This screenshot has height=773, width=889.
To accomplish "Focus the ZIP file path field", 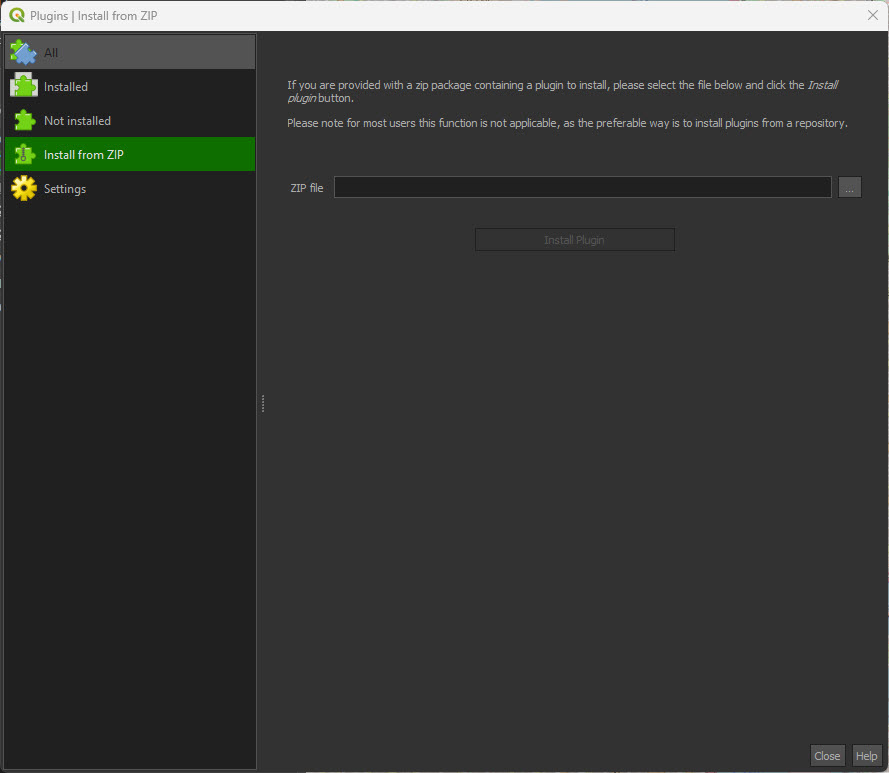I will (x=582, y=187).
